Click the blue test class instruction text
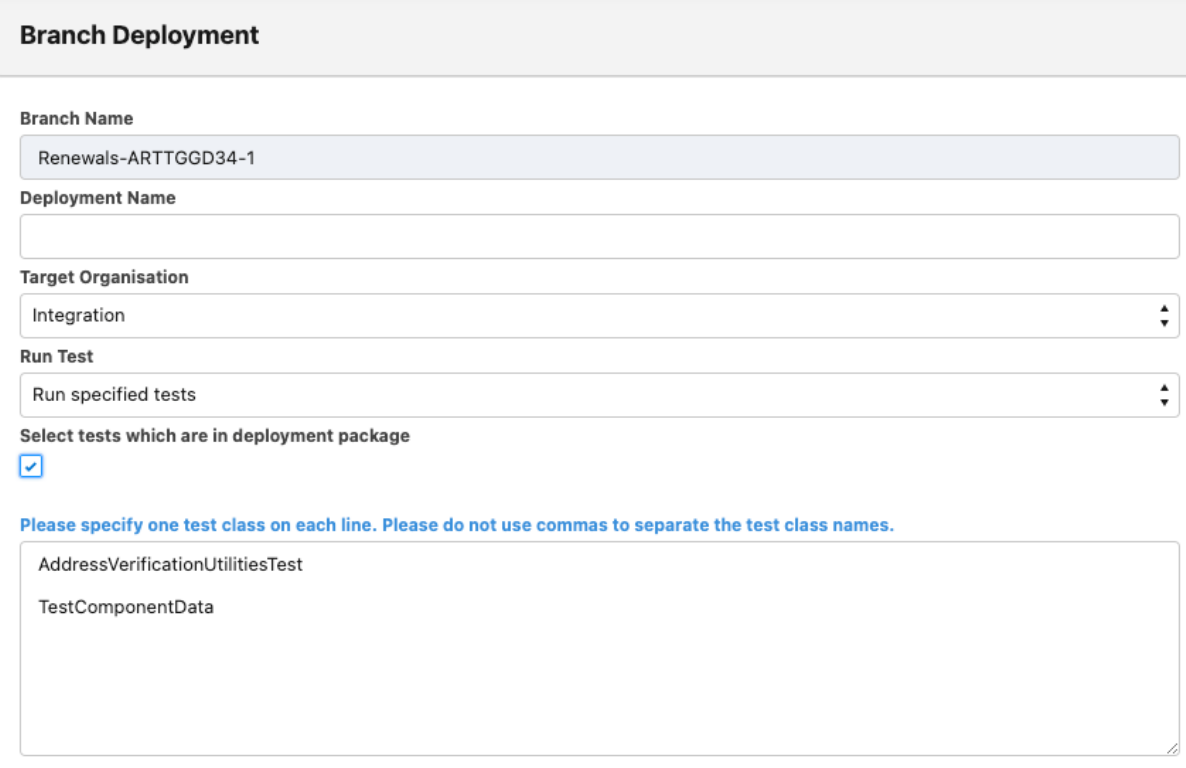The image size is (1186, 768). point(457,525)
